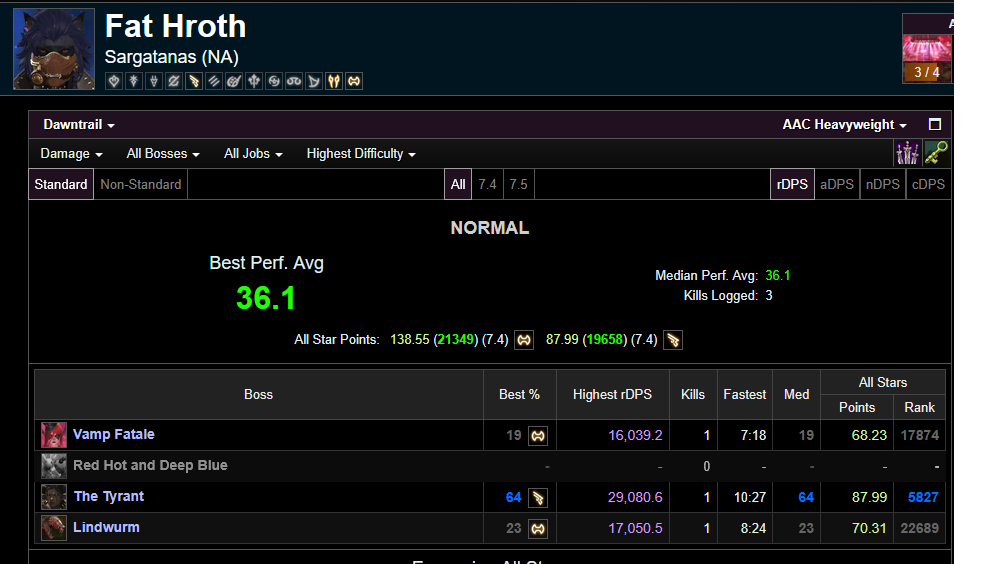
Task: Click the square icon beside AAC Heavyweight
Action: [x=935, y=124]
